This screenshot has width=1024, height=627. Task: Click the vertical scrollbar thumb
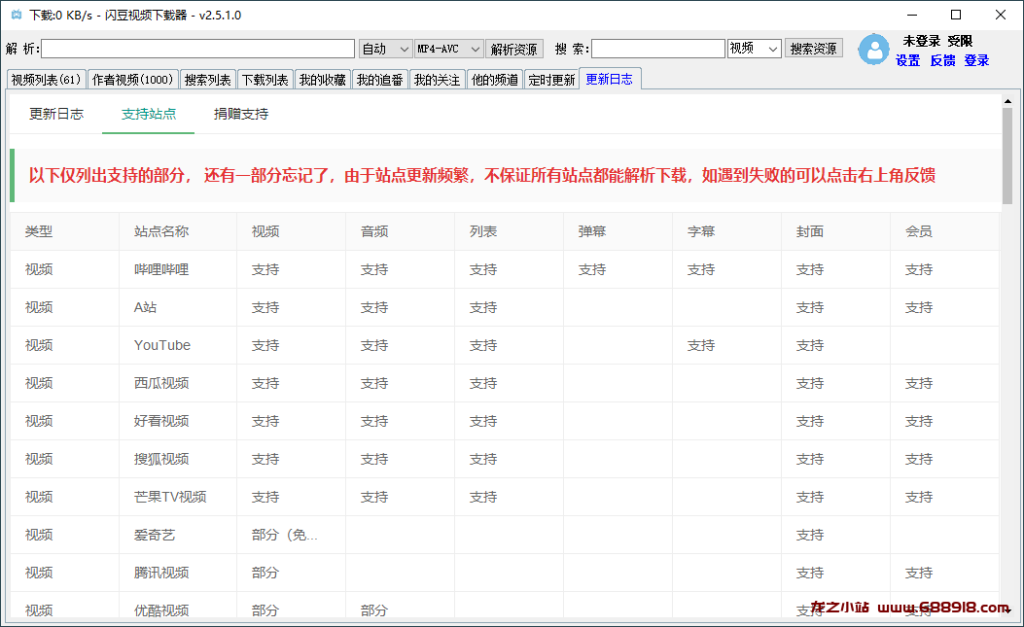1008,156
